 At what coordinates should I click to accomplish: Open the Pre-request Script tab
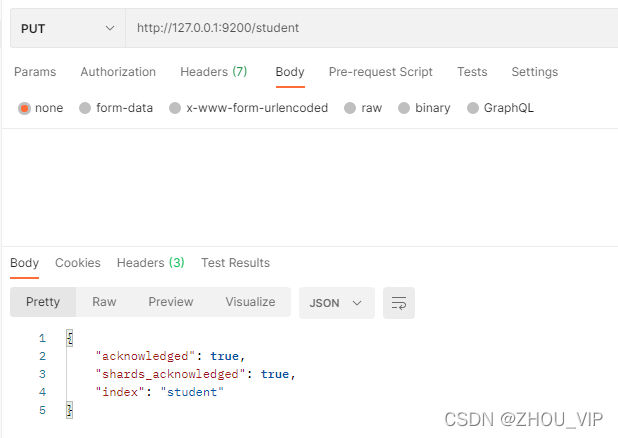381,72
